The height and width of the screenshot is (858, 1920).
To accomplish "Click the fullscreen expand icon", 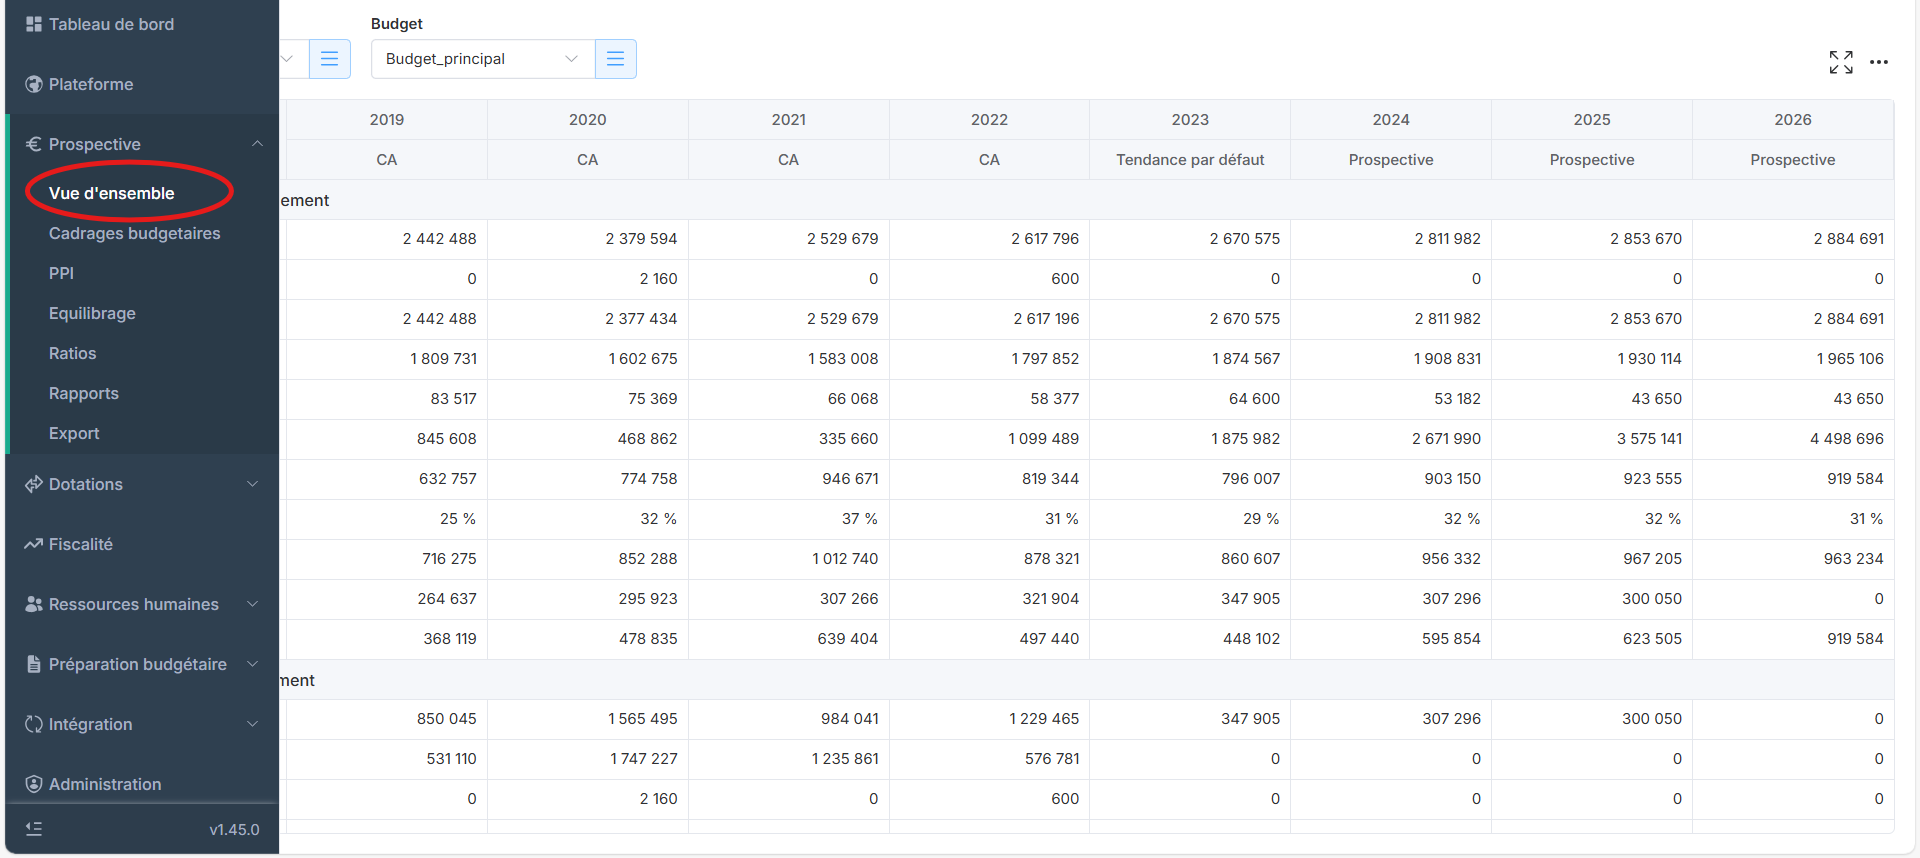I will click(1840, 62).
